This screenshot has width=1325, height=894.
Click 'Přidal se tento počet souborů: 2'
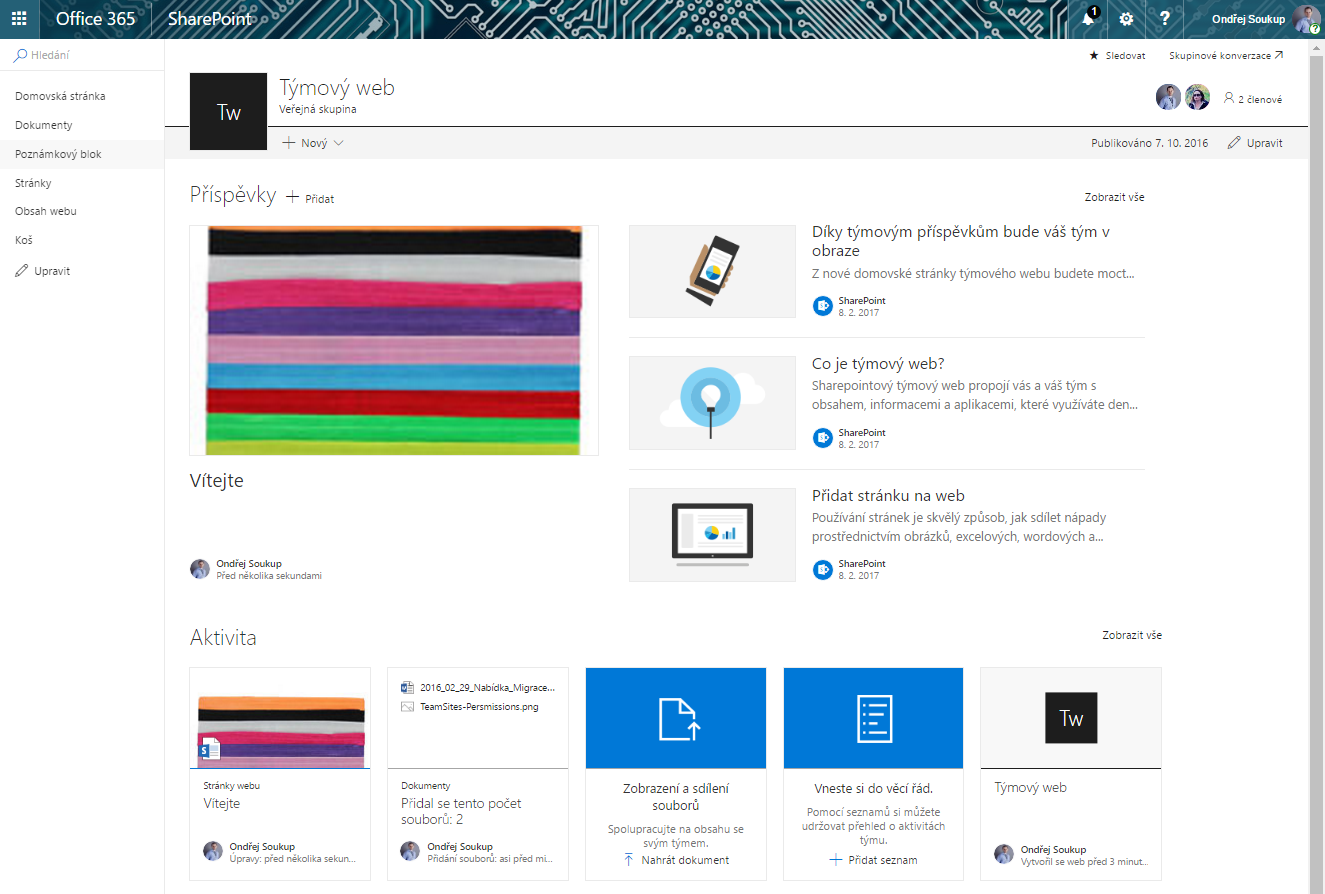tap(461, 811)
